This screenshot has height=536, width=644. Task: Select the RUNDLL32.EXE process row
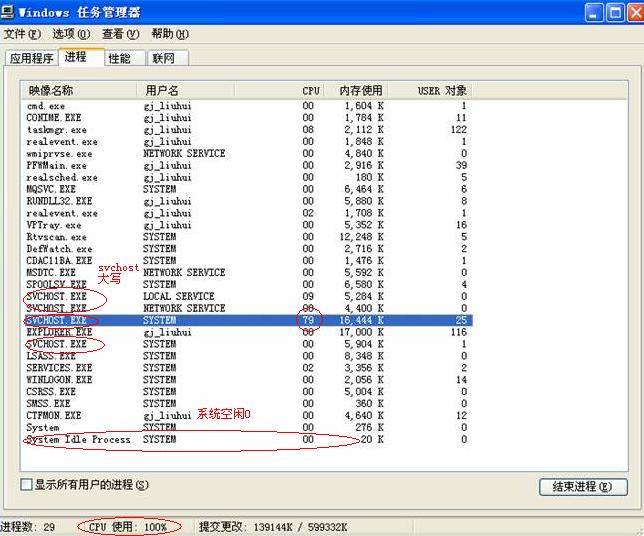pyautogui.click(x=246, y=201)
